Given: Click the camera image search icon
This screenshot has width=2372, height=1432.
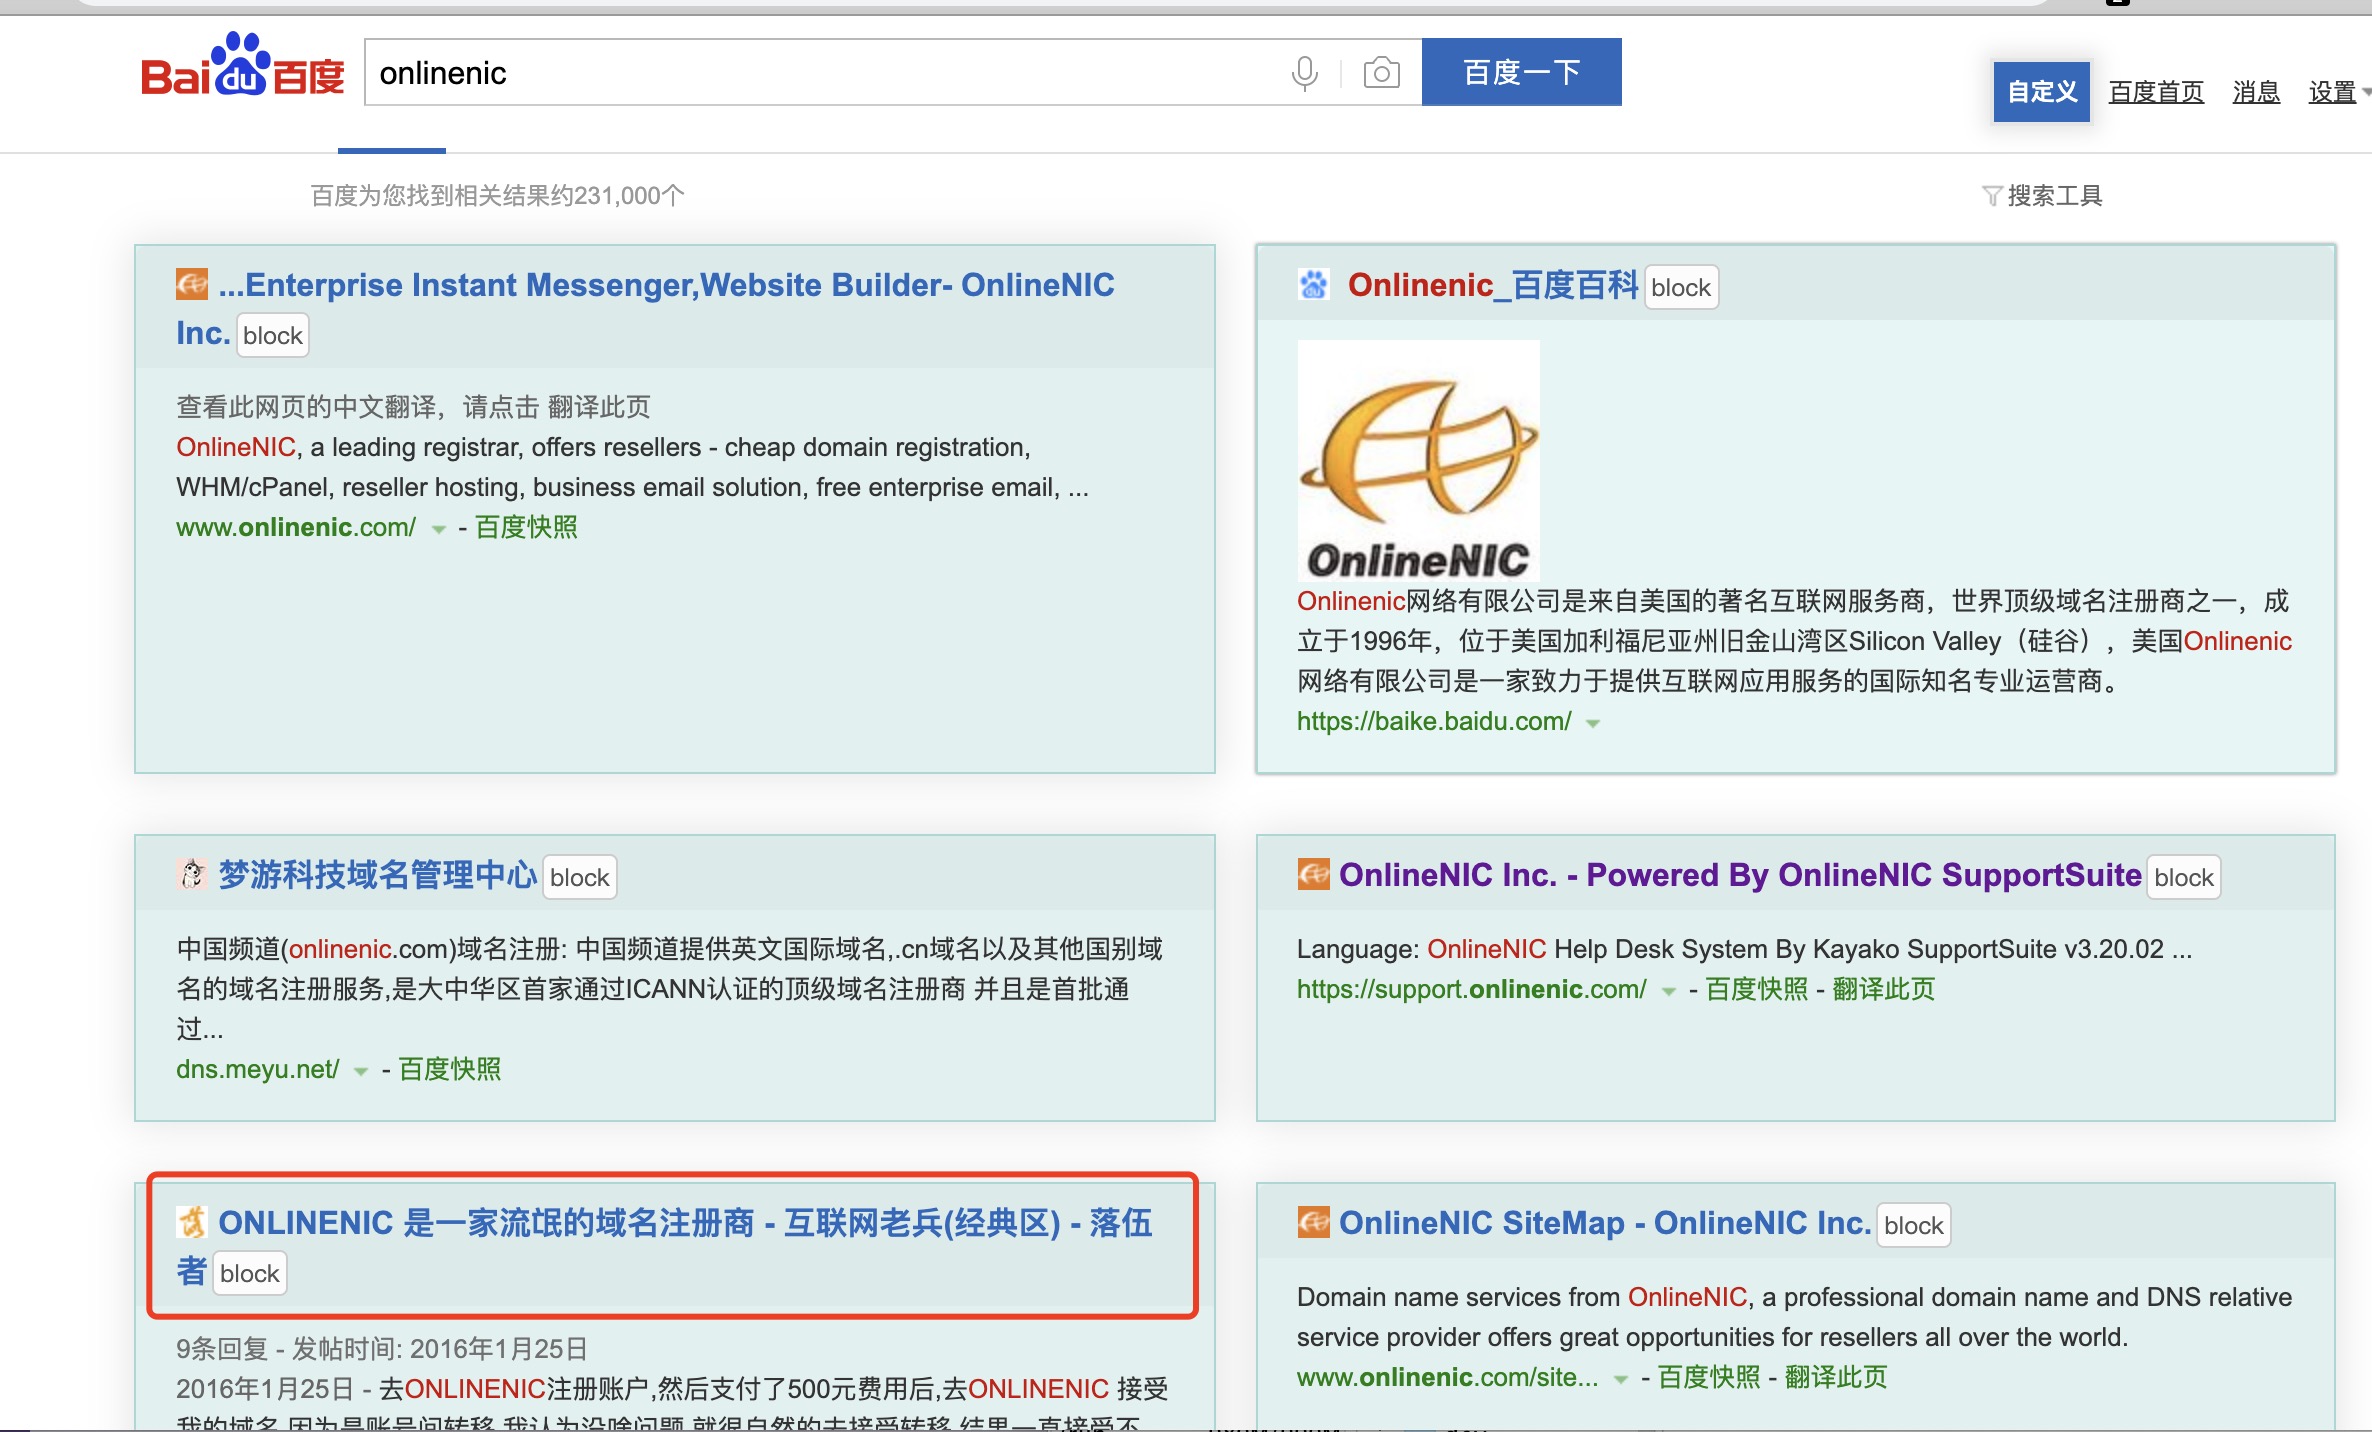Looking at the screenshot, I should 1381,73.
